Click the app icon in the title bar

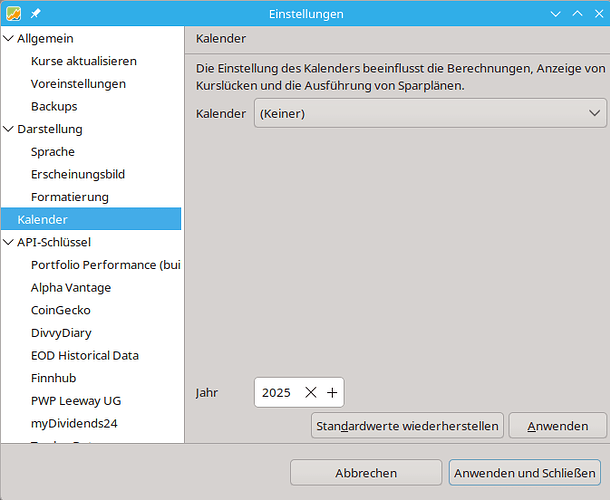coord(13,14)
